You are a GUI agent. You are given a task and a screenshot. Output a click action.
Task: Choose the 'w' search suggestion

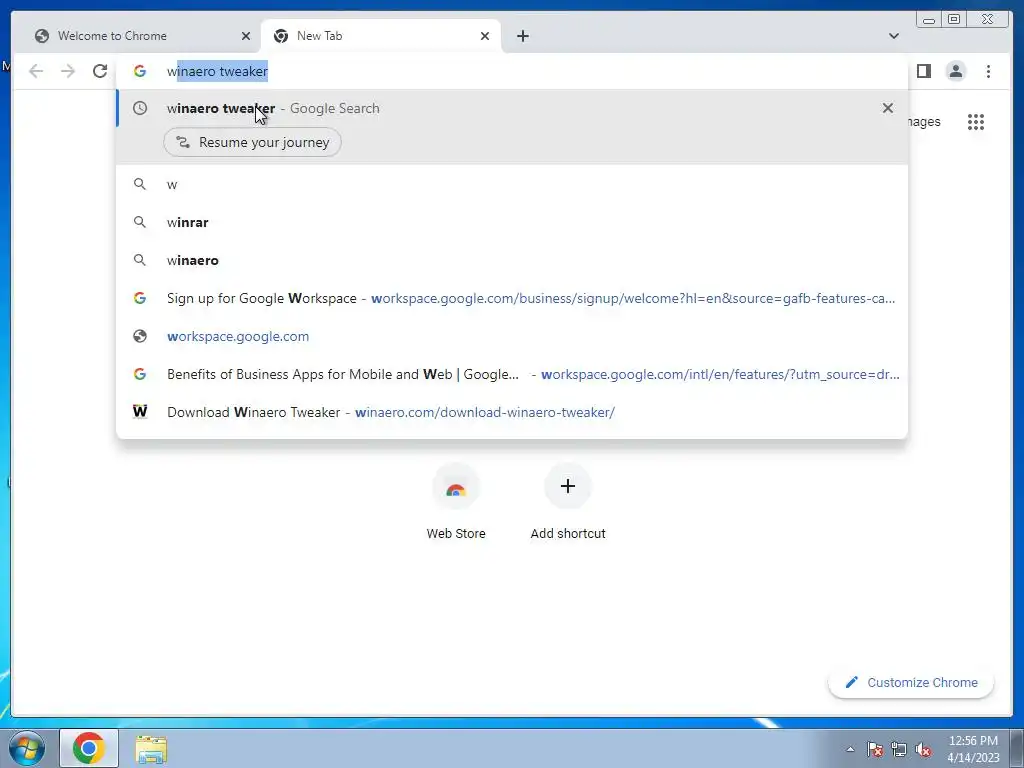pyautogui.click(x=511, y=185)
